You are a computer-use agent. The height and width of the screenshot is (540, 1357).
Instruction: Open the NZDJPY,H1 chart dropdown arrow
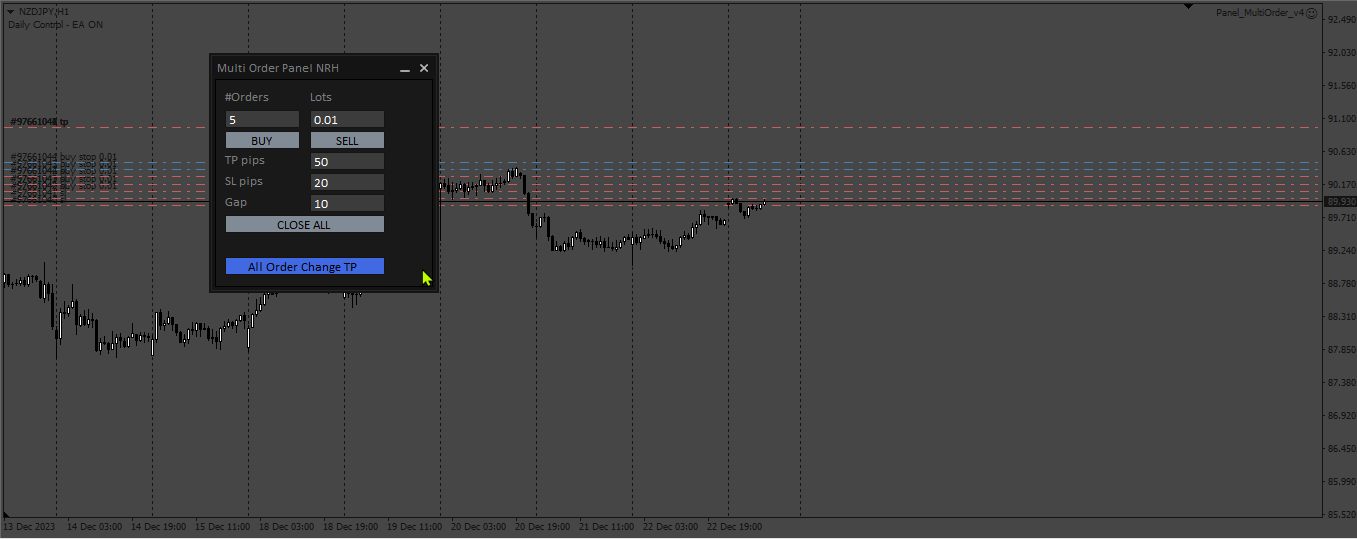click(10, 11)
